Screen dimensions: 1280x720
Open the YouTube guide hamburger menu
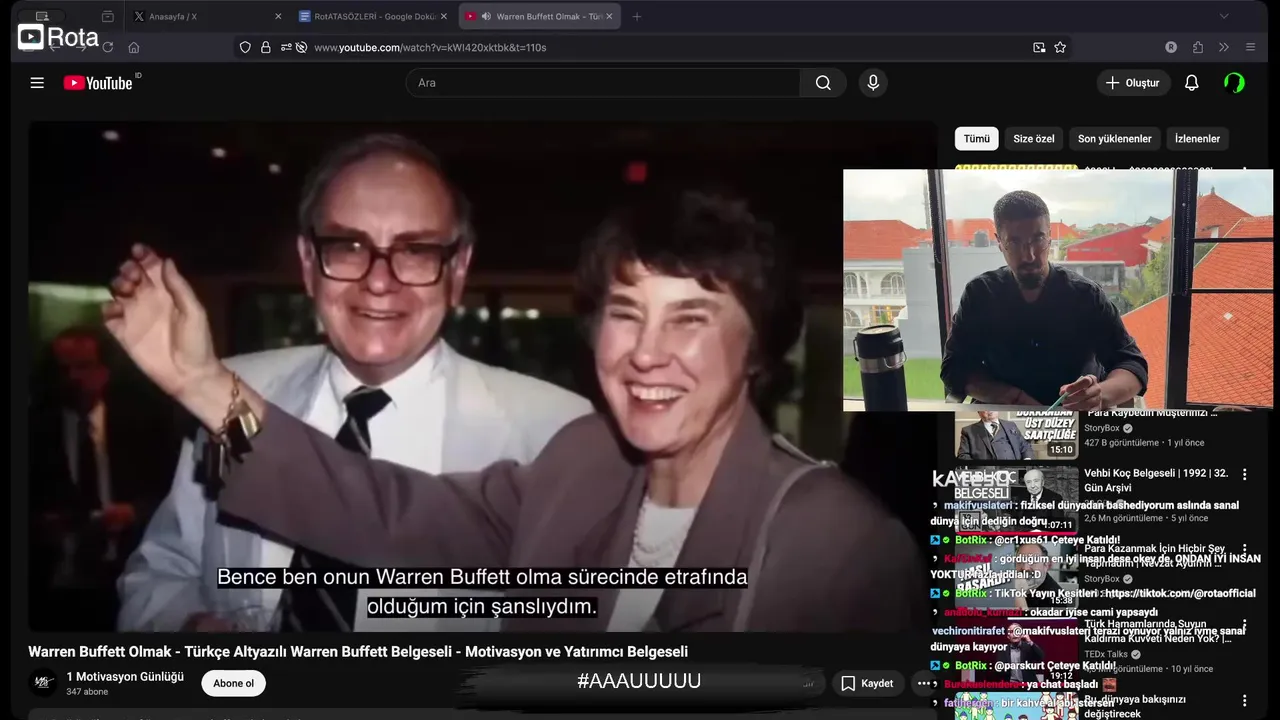[x=37, y=83]
